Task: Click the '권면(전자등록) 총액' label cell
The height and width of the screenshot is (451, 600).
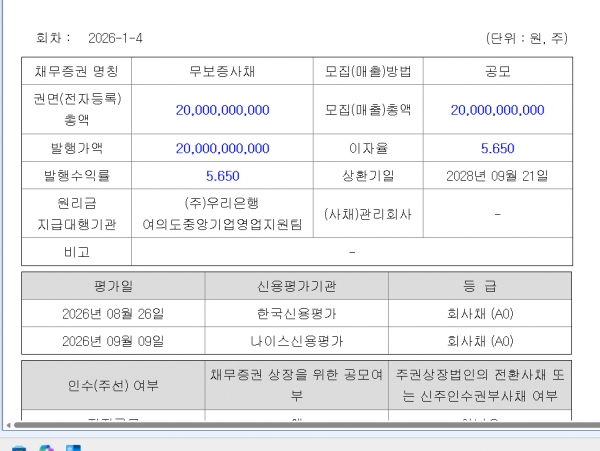Action: (77, 109)
